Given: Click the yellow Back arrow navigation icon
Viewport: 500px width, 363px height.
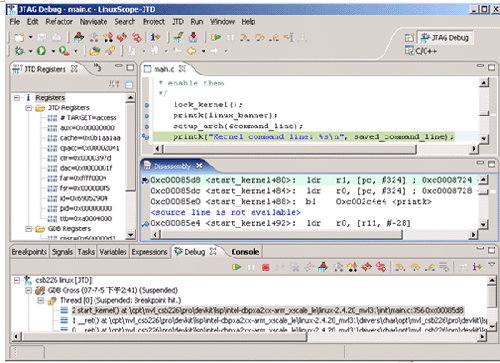Looking at the screenshot, I should 192,51.
